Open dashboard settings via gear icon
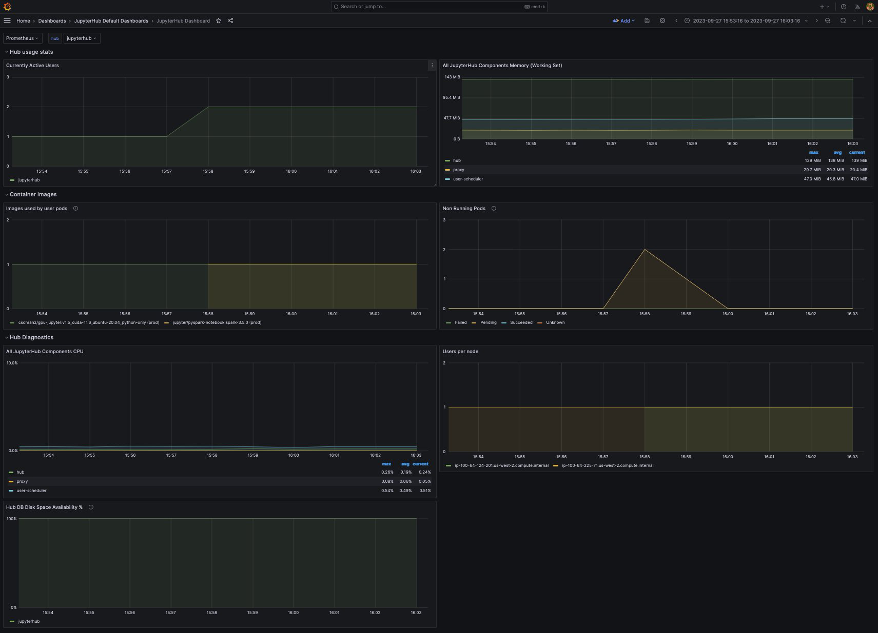Image resolution: width=879 pixels, height=633 pixels. pyautogui.click(x=661, y=20)
